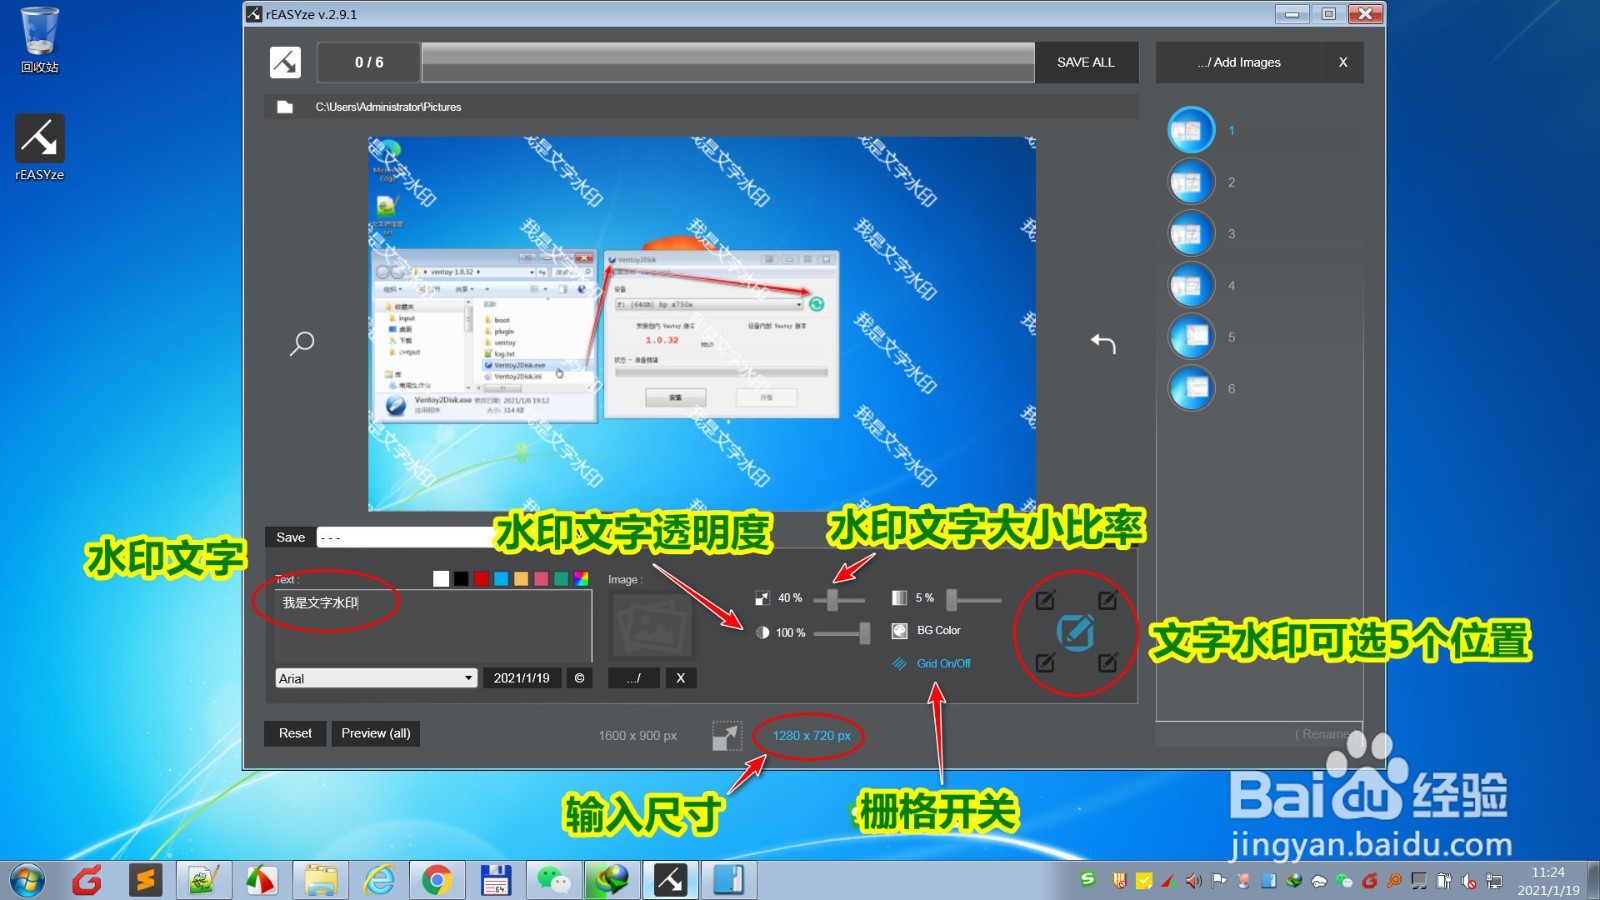Pick the black text color swatch

pos(461,579)
